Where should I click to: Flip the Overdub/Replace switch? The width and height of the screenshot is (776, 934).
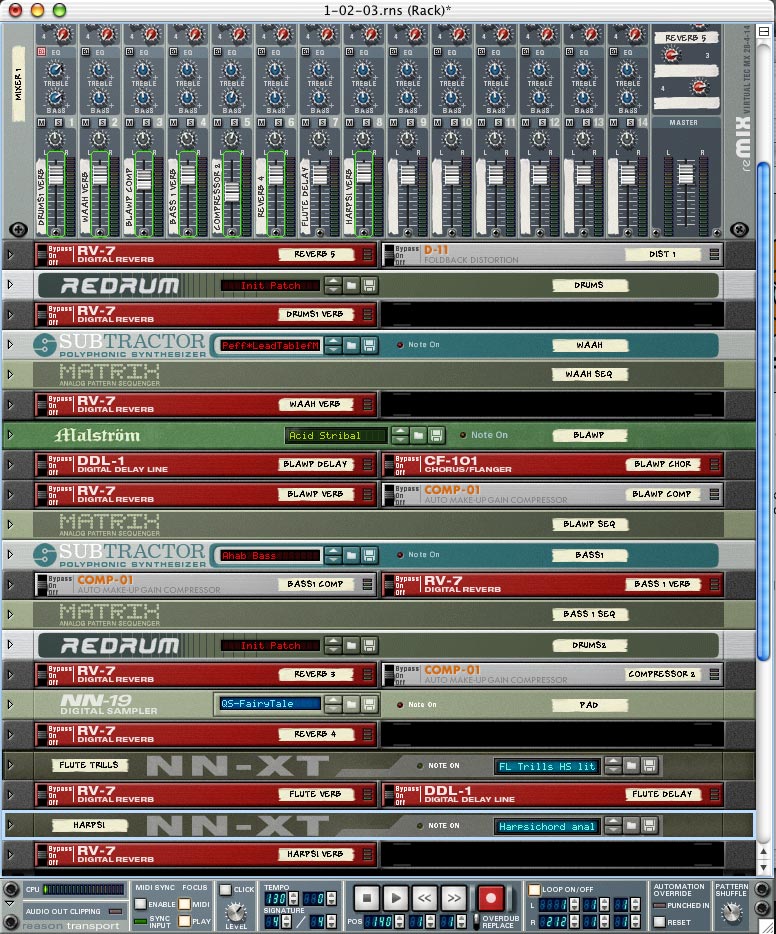click(x=476, y=921)
